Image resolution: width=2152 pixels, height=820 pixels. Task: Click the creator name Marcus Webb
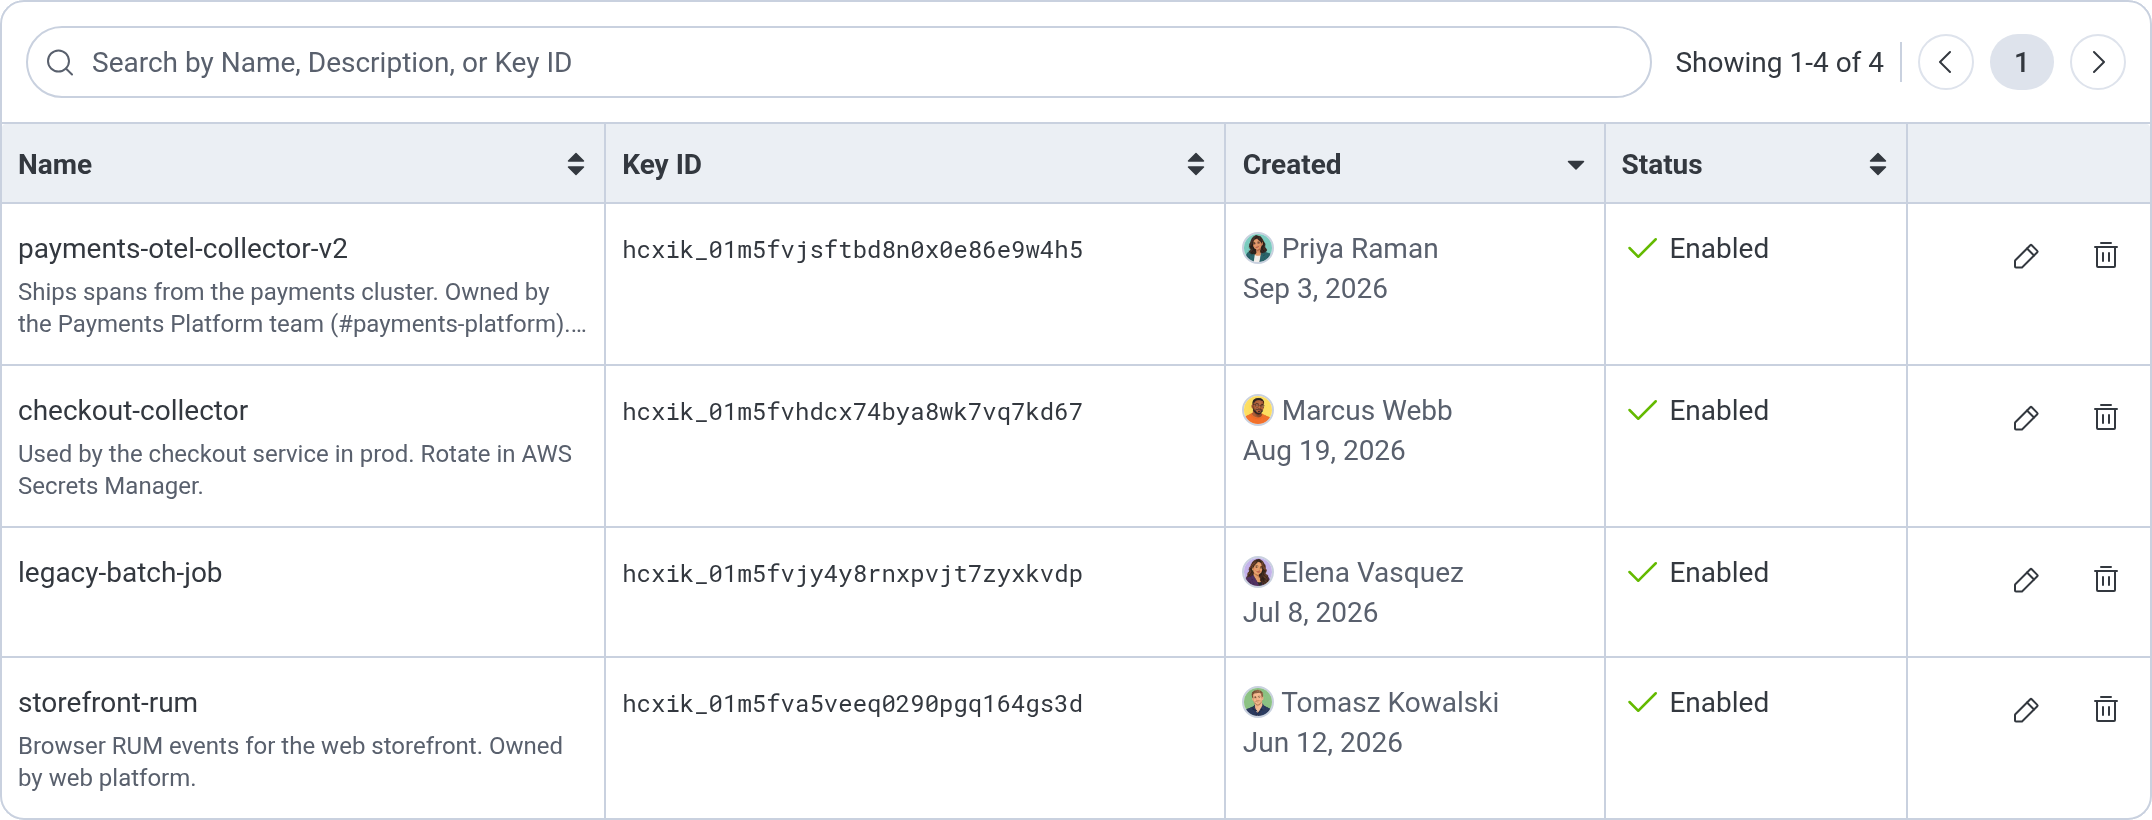1367,410
